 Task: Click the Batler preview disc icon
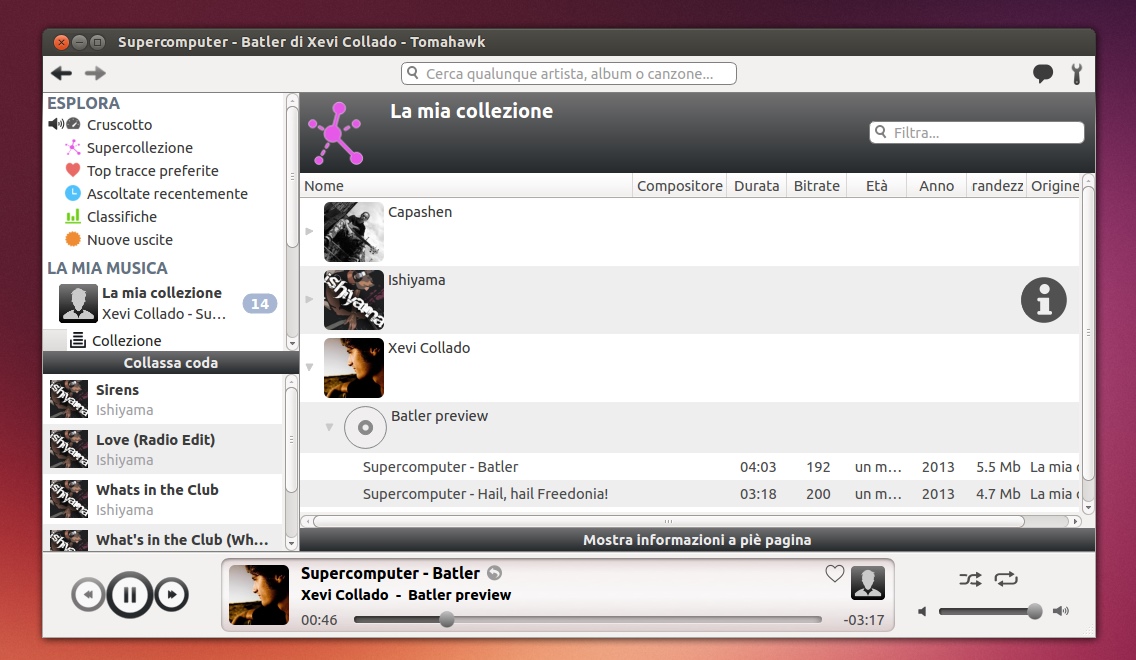pos(365,427)
